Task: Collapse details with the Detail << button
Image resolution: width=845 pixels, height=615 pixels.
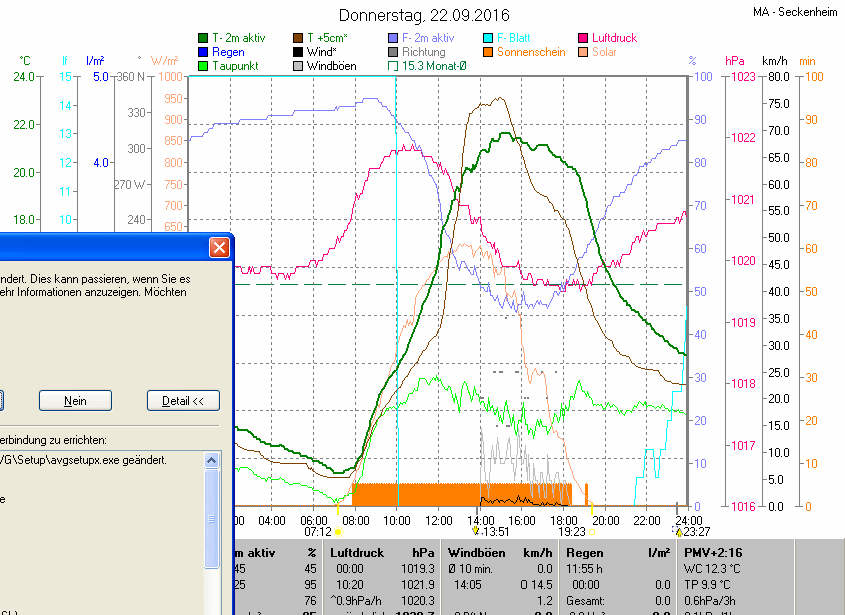Action: click(183, 401)
